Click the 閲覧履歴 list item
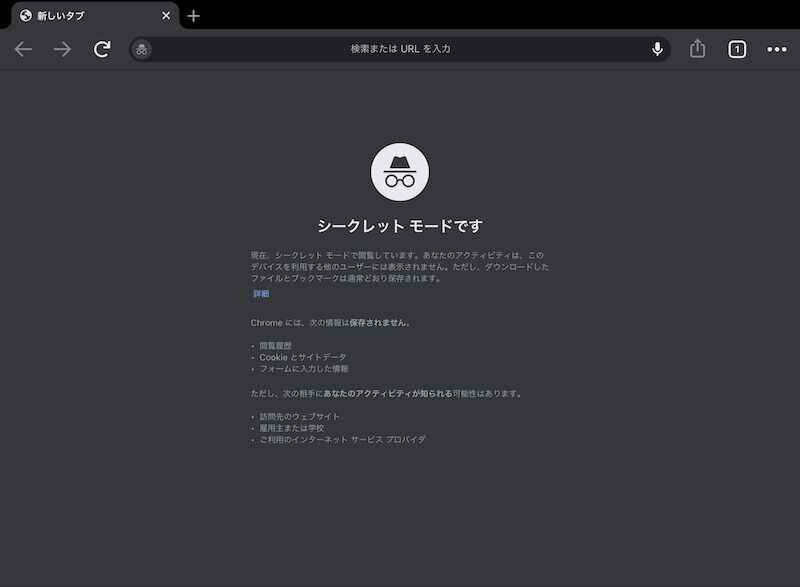 click(x=276, y=346)
